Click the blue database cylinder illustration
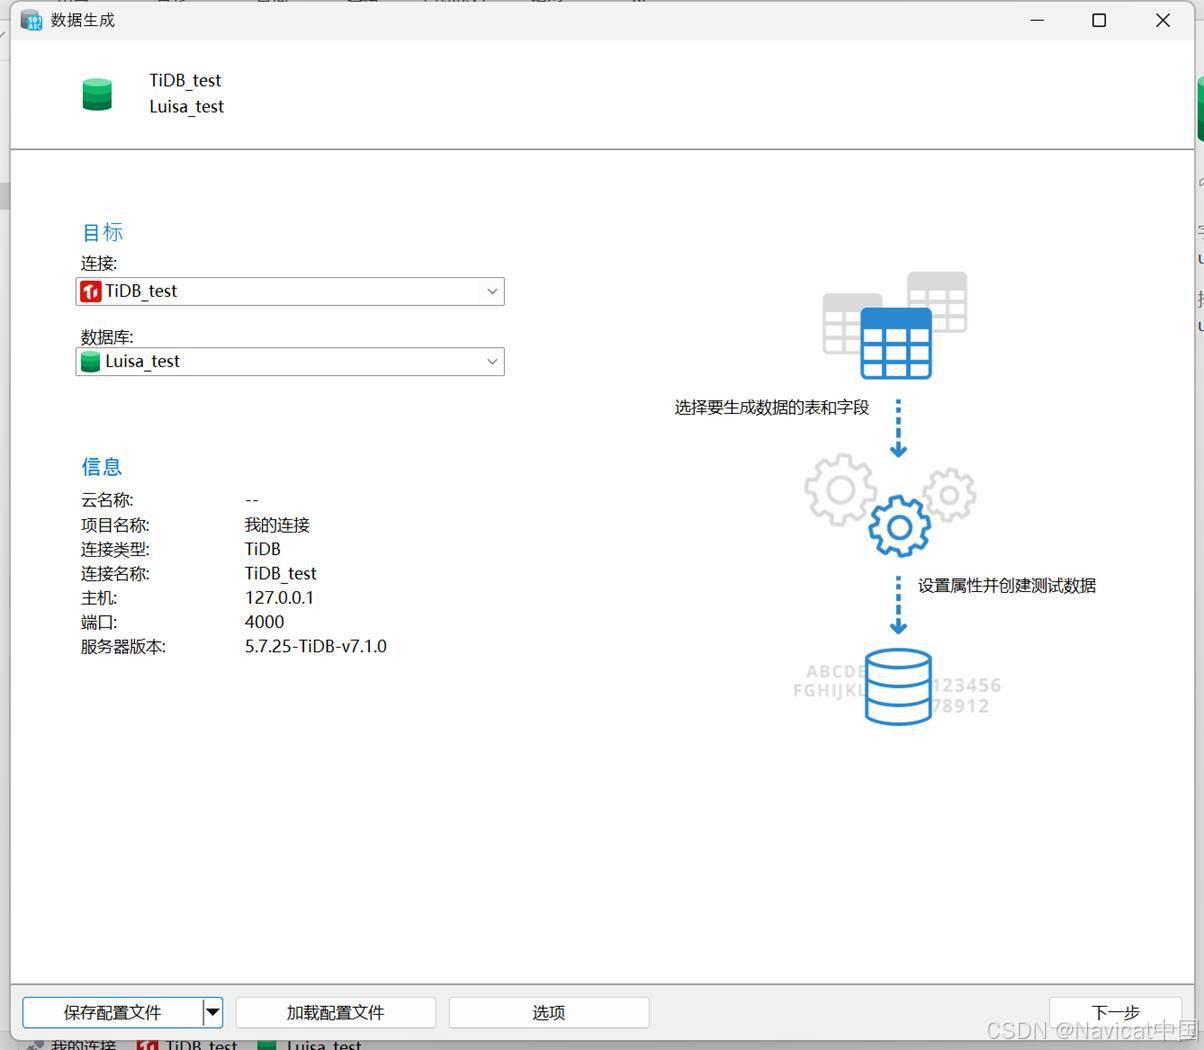The image size is (1204, 1050). click(898, 686)
